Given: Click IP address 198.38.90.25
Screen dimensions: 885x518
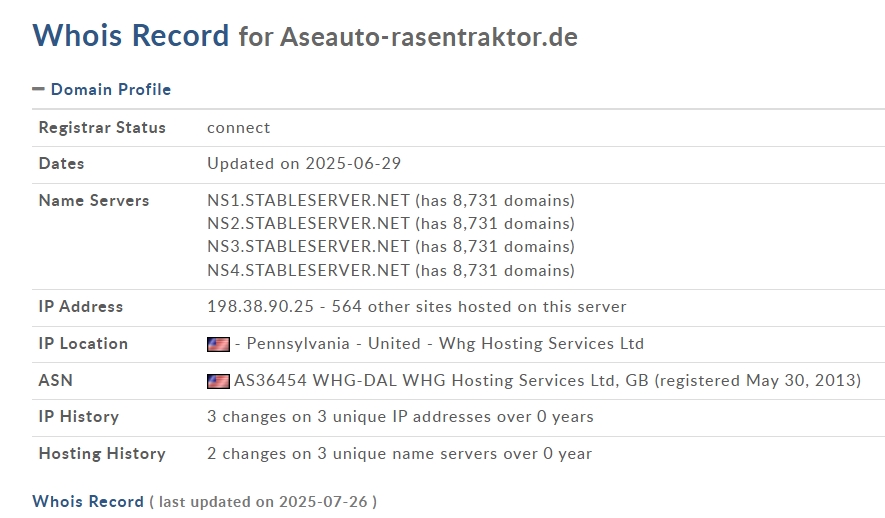Looking at the screenshot, I should (x=260, y=306).
